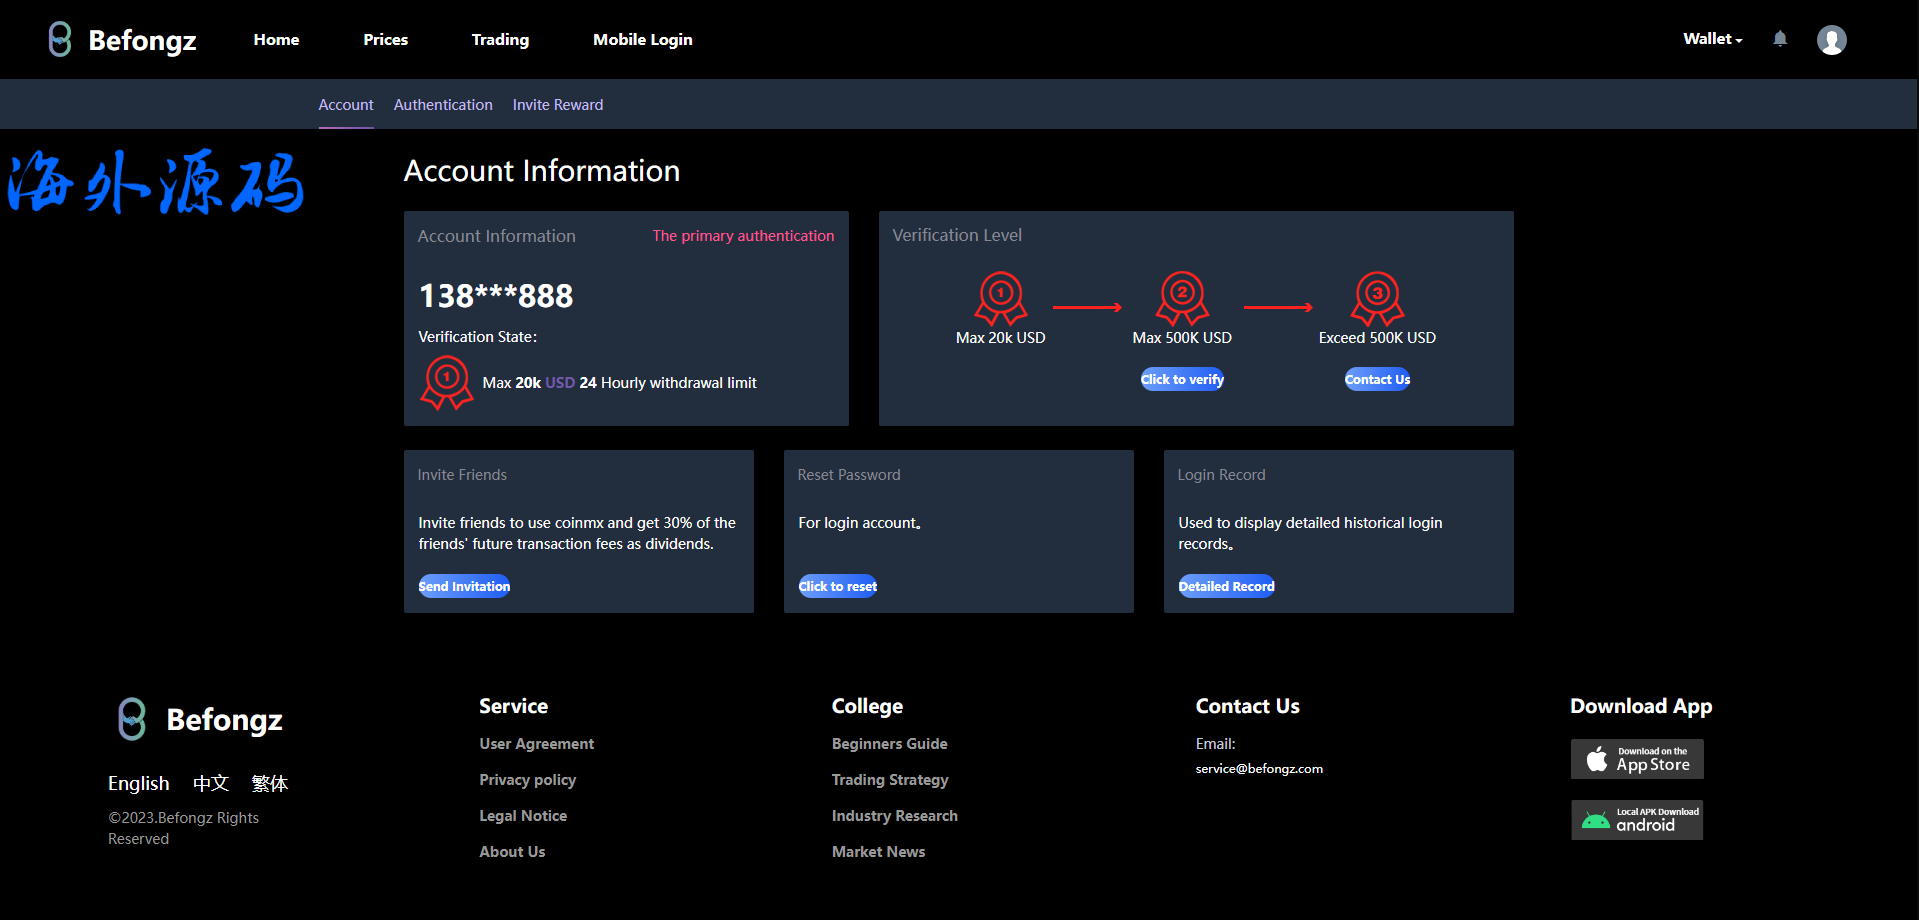Click the Detailed Record button
Viewport: 1919px width, 920px height.
[x=1226, y=586]
